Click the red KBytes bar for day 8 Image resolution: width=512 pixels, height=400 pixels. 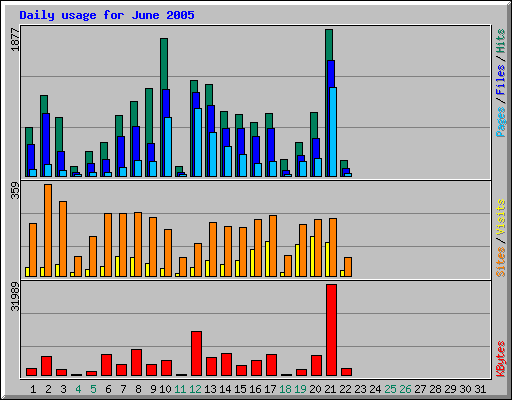[136, 363]
